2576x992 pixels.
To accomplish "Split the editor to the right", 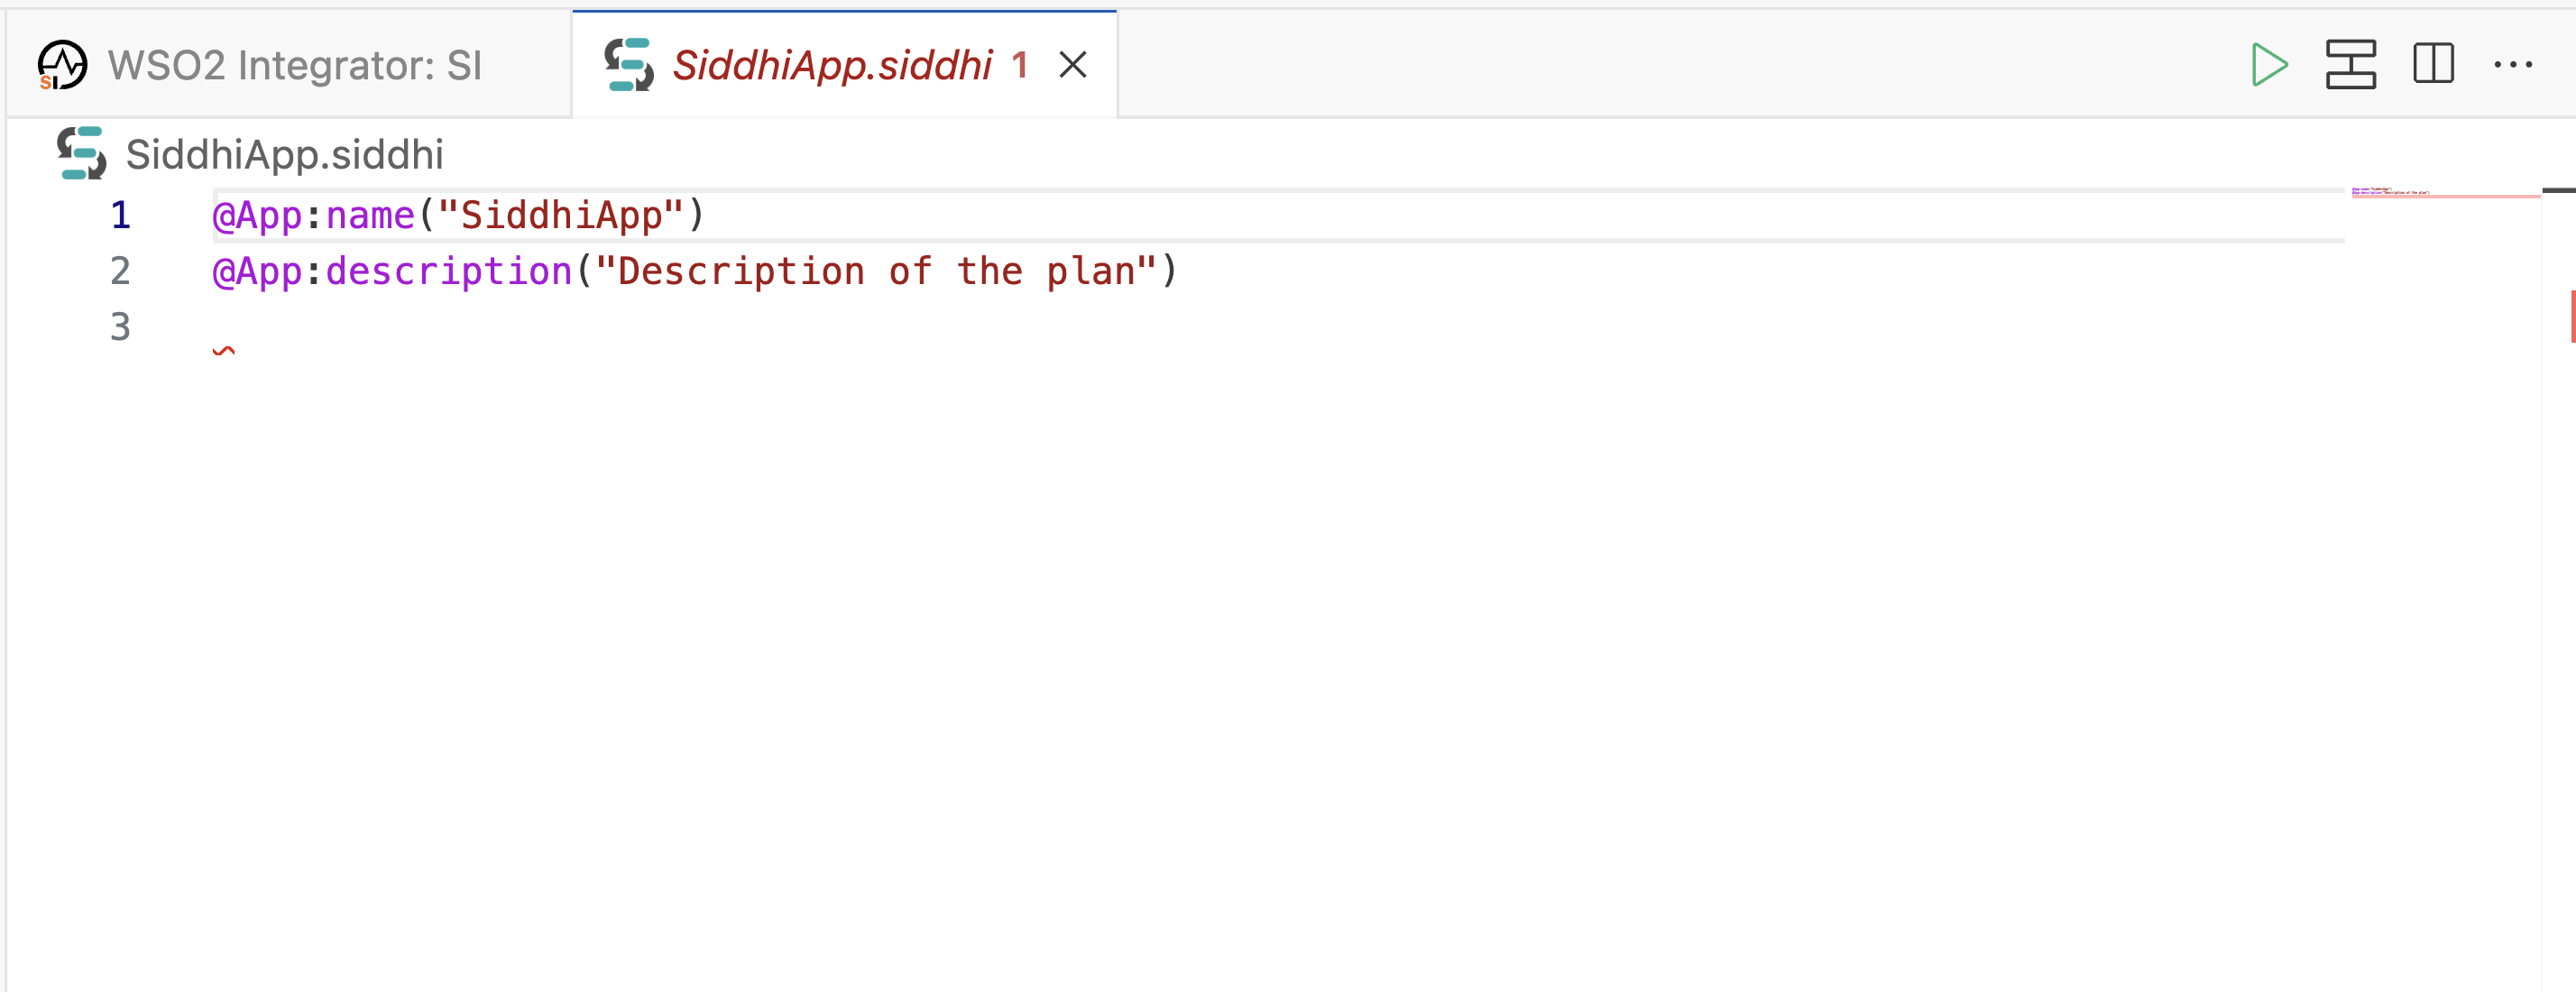I will click(x=2433, y=64).
